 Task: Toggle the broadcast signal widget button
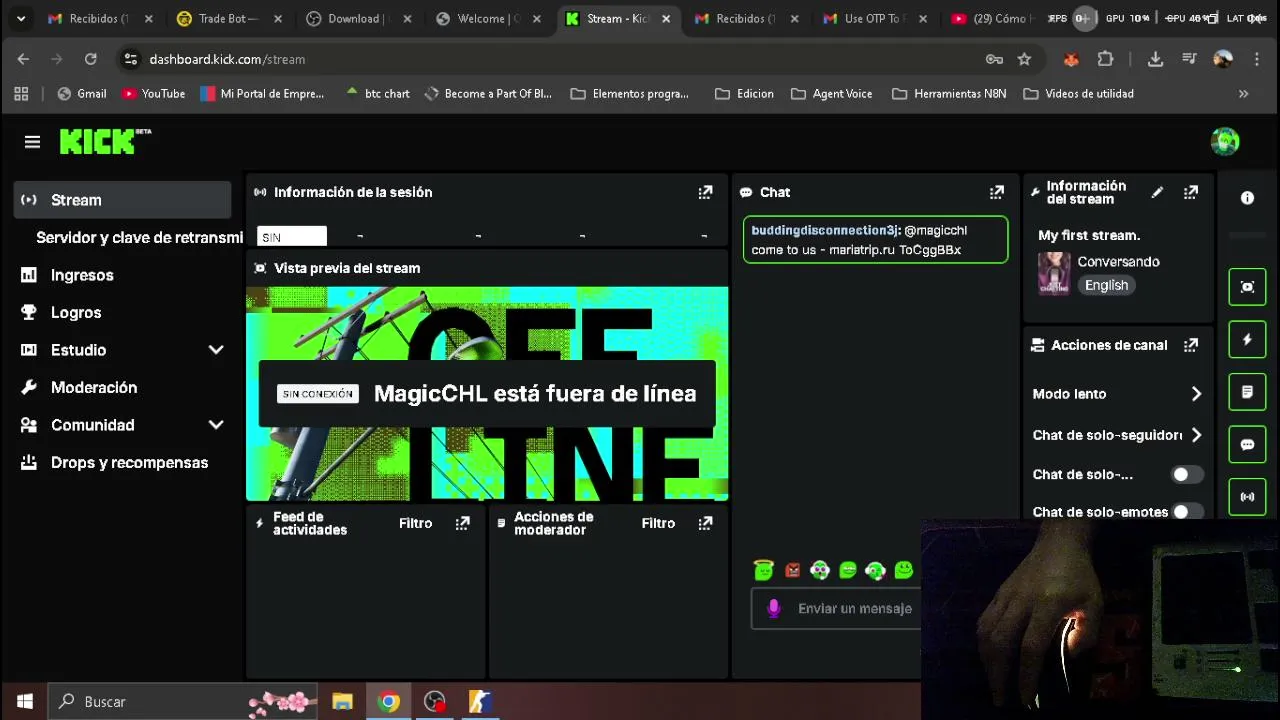[1247, 497]
